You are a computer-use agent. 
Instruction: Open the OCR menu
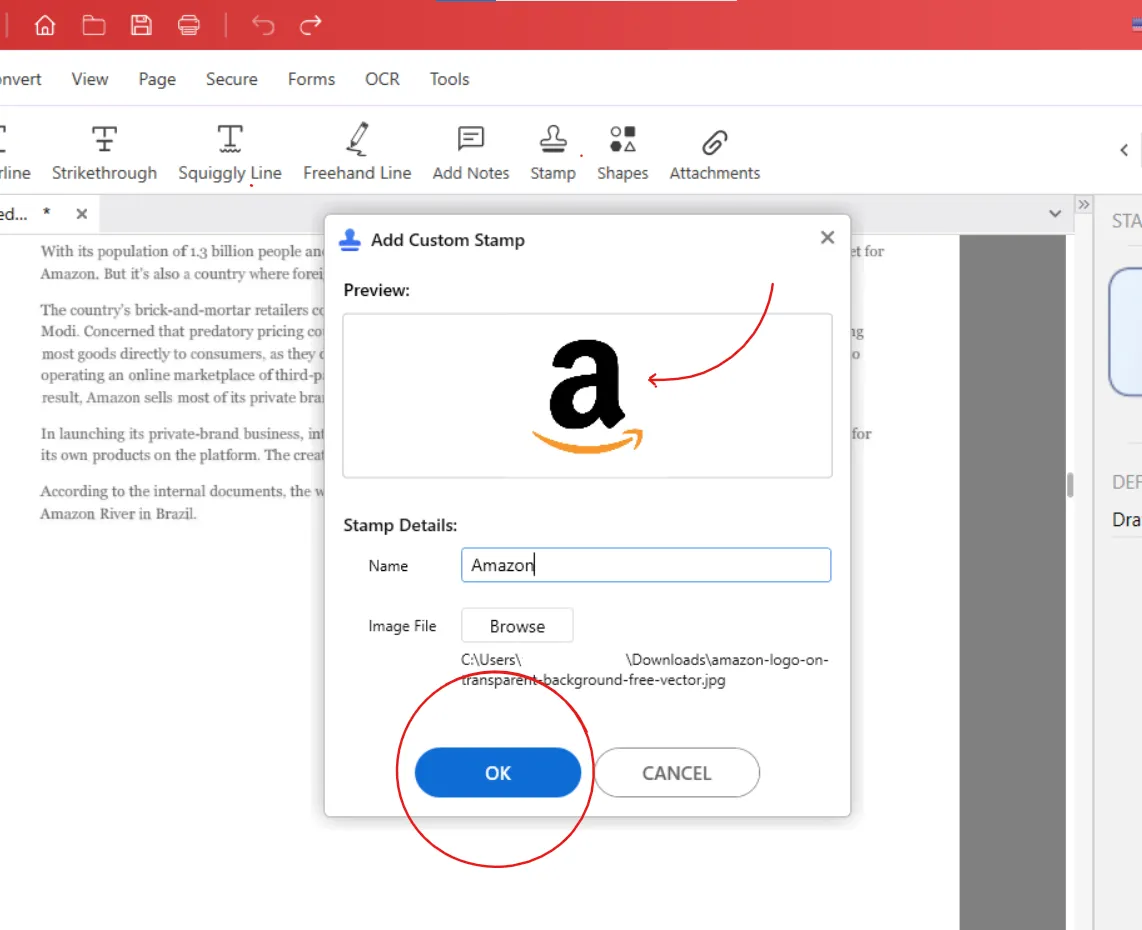point(382,79)
